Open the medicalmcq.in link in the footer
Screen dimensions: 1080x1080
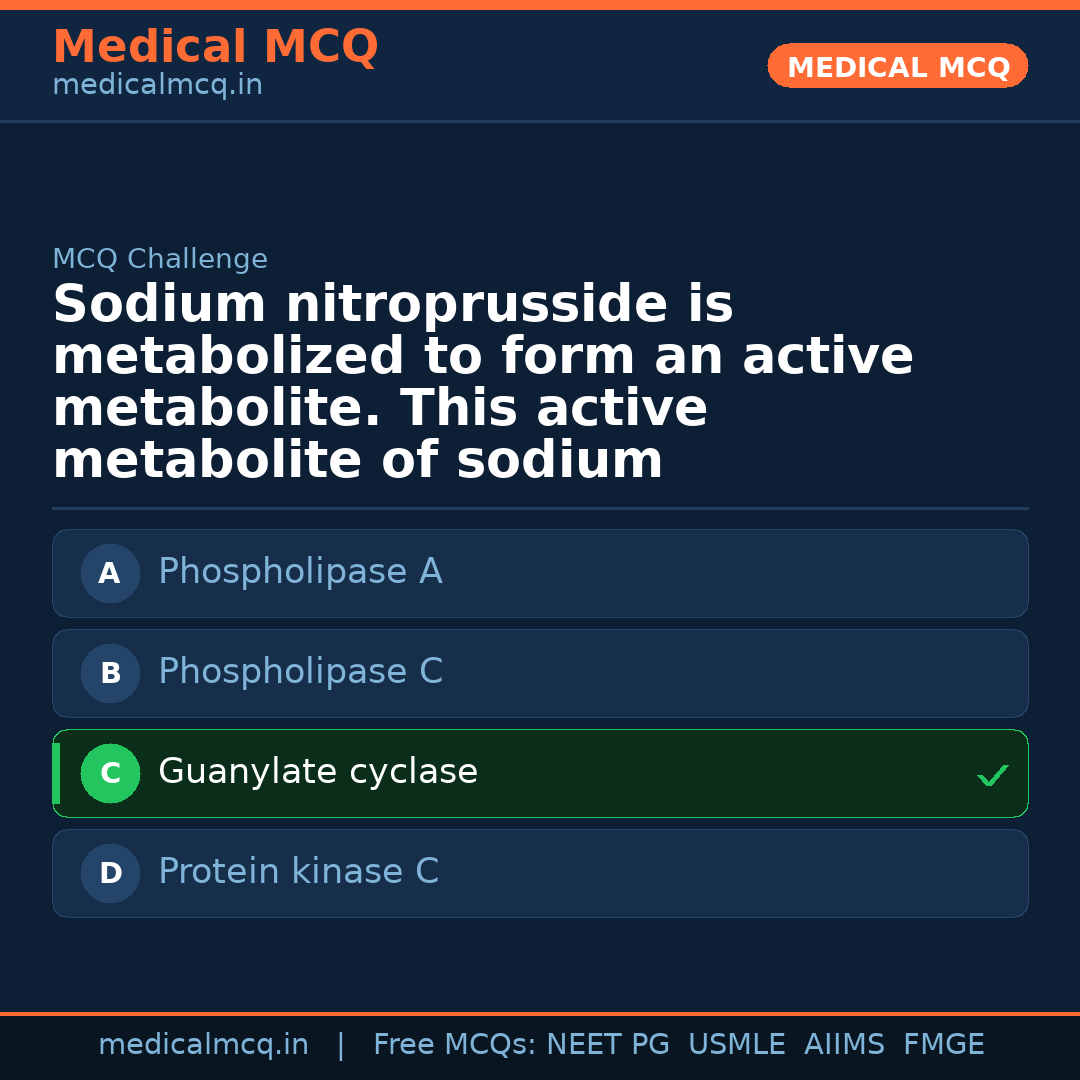tap(203, 1045)
